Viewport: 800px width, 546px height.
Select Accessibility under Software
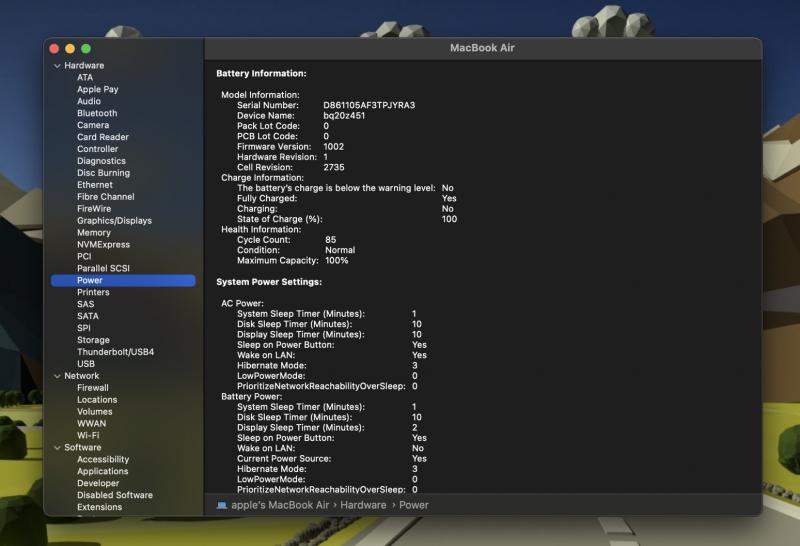tap(103, 459)
